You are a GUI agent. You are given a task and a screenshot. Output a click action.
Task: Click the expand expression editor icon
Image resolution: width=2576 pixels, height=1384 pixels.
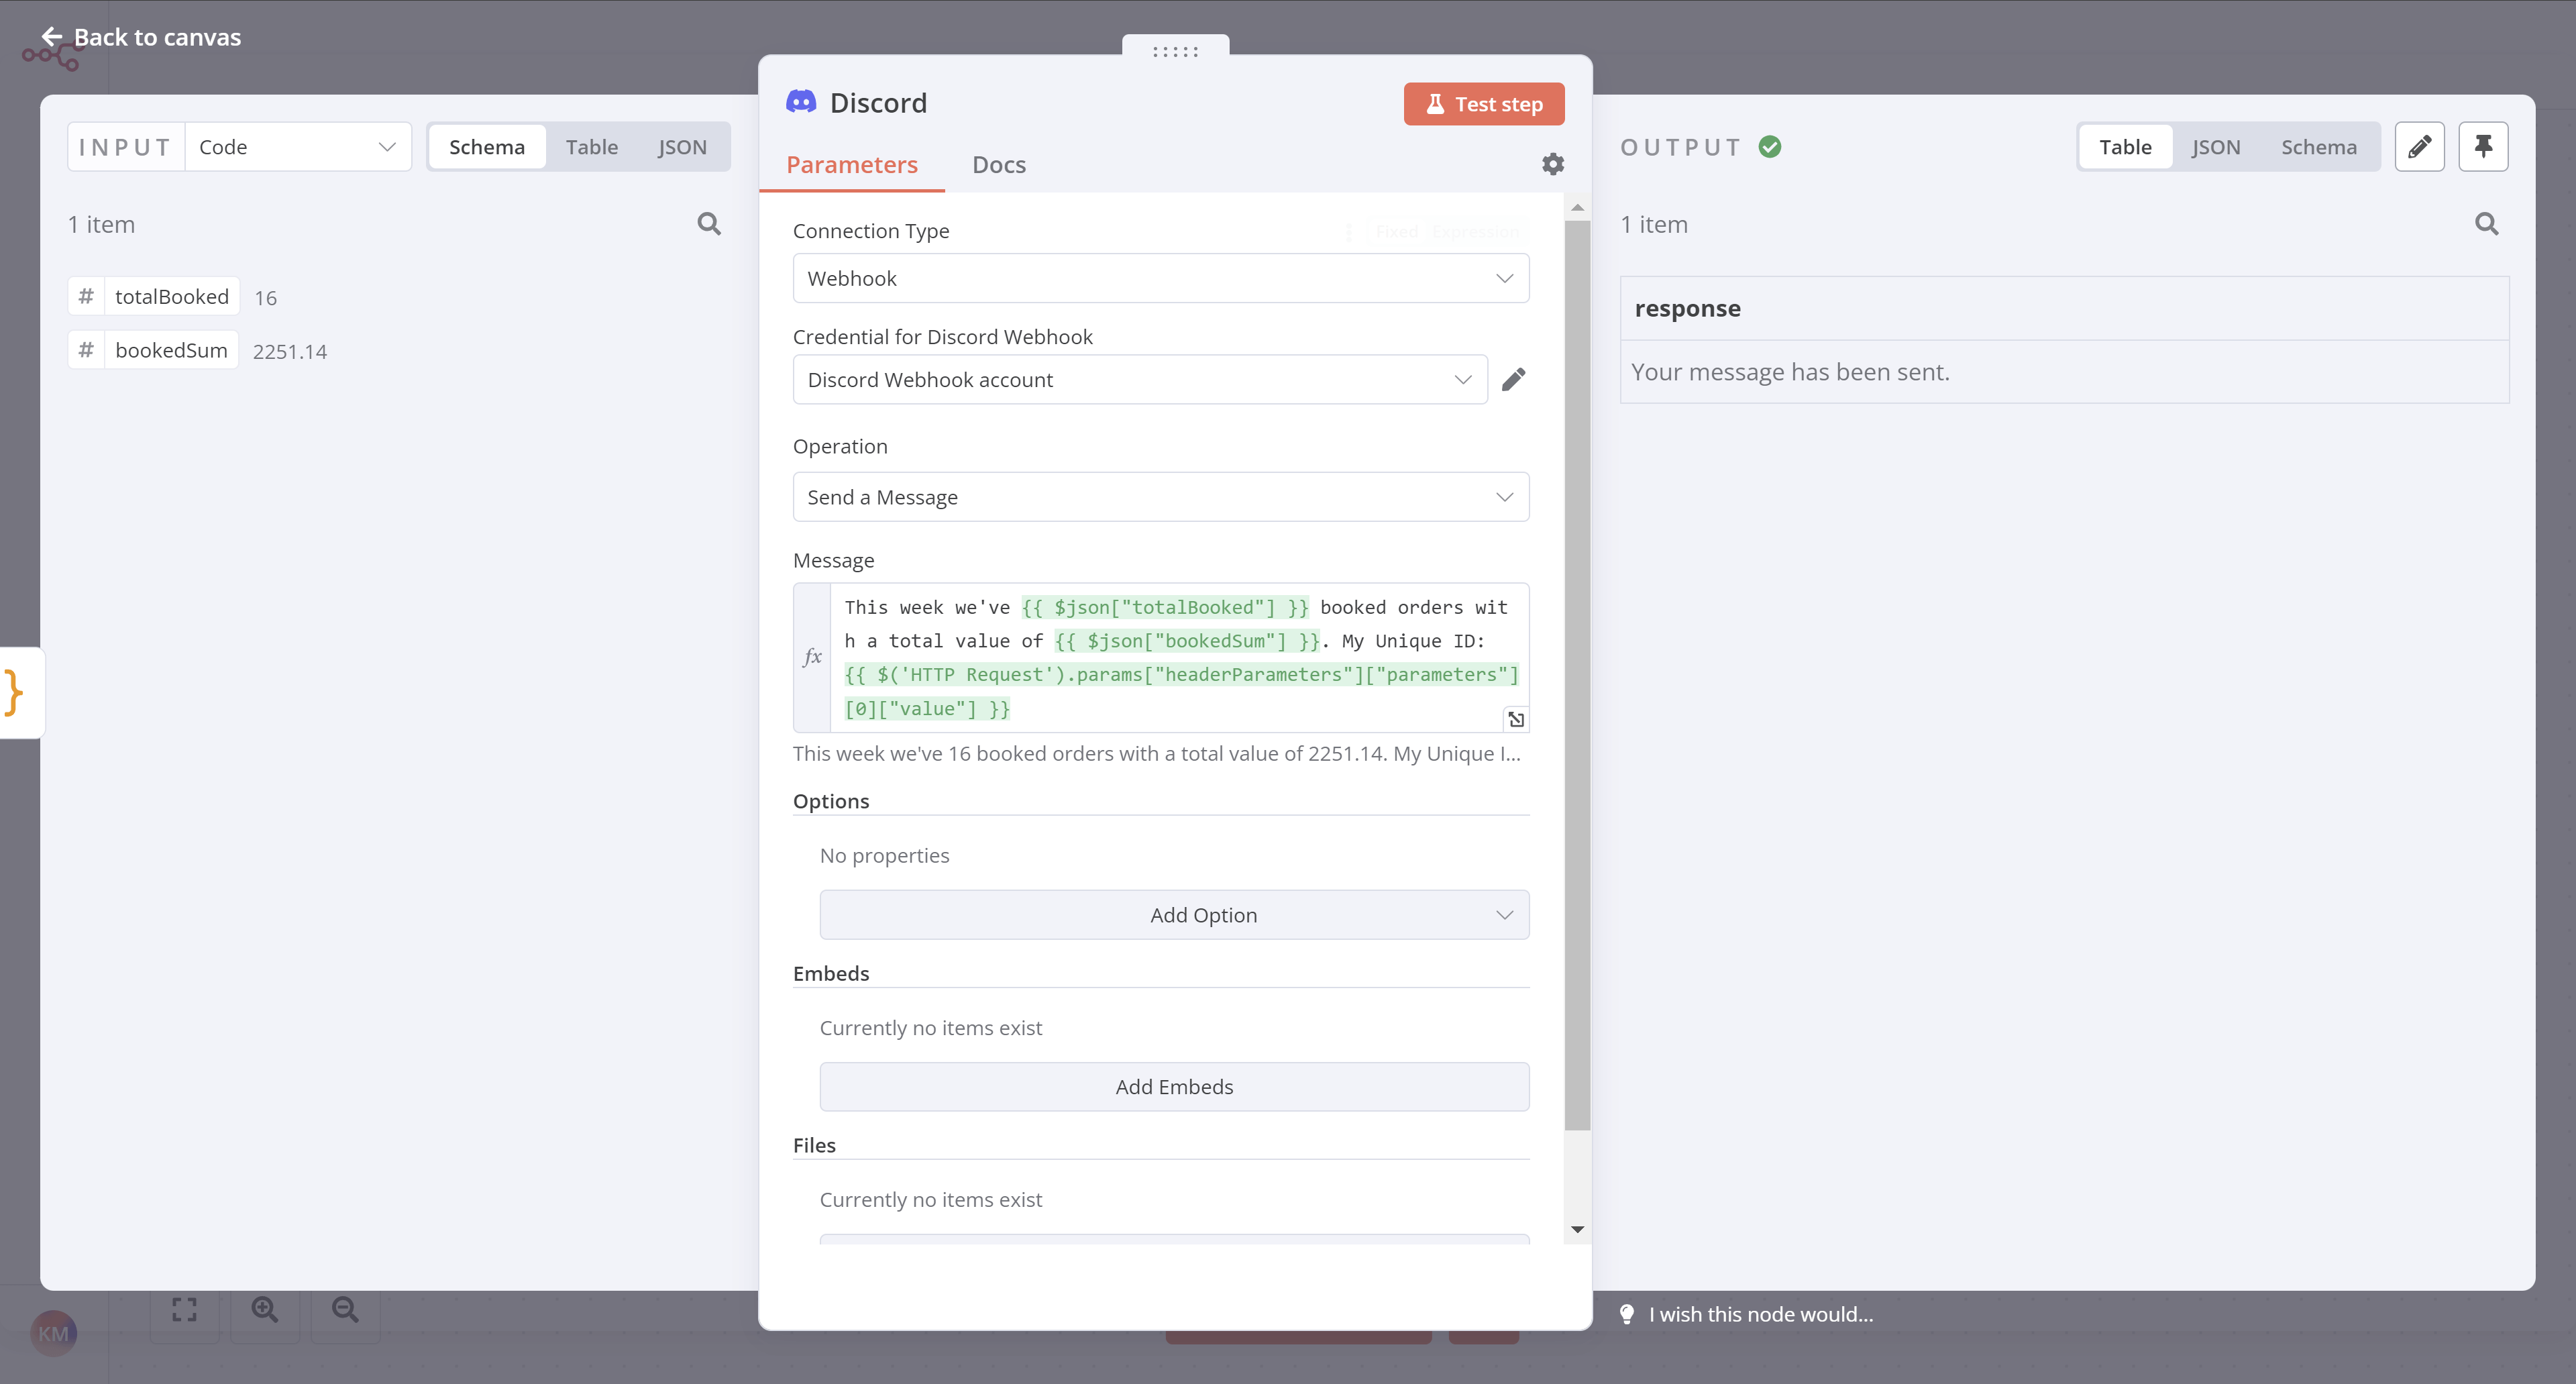coord(1516,719)
